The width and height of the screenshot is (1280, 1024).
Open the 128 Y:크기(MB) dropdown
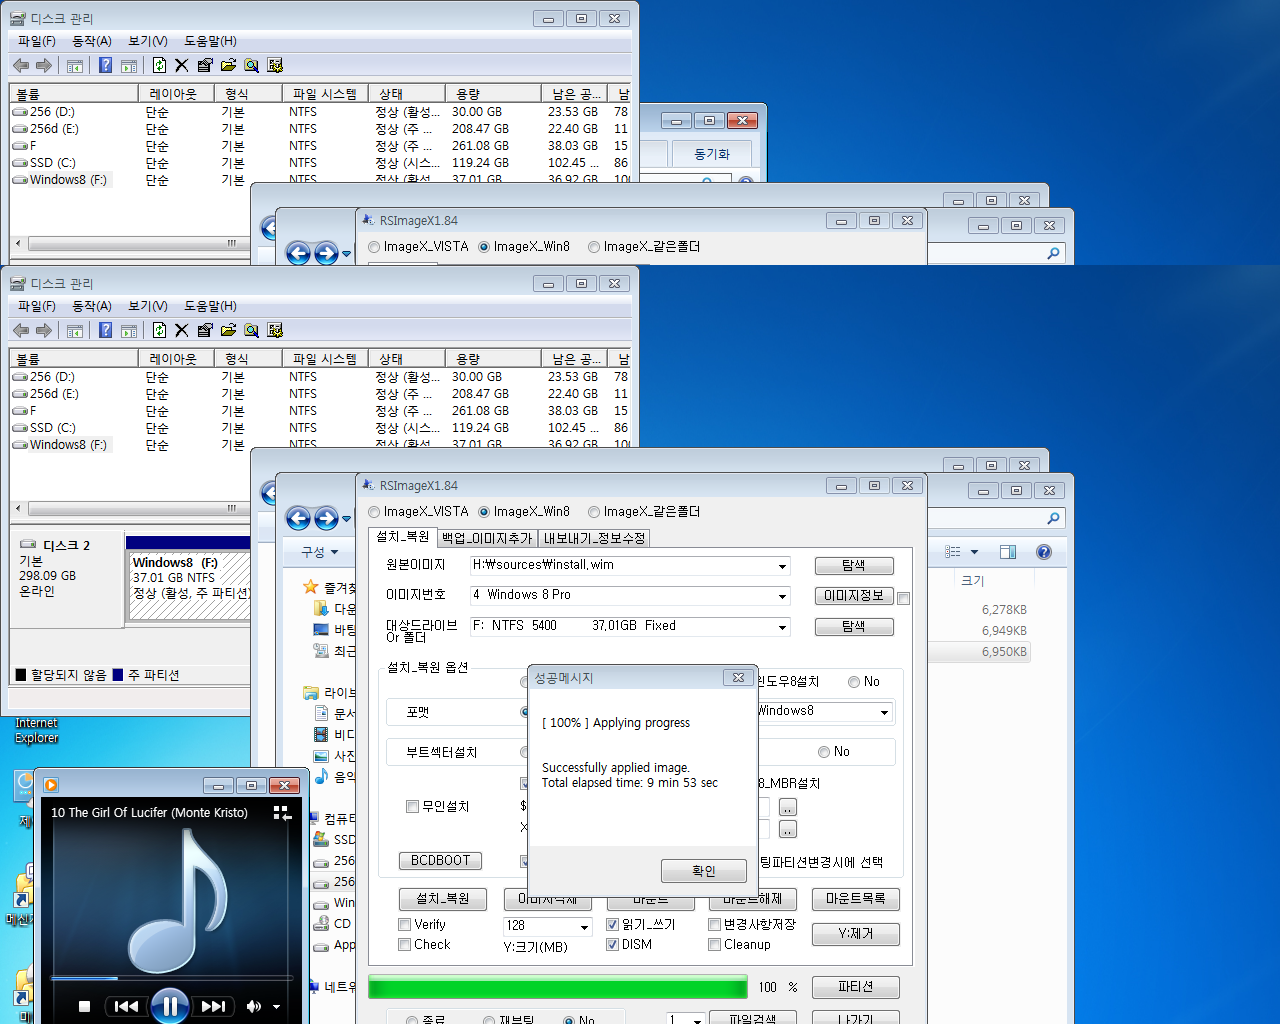pos(584,927)
